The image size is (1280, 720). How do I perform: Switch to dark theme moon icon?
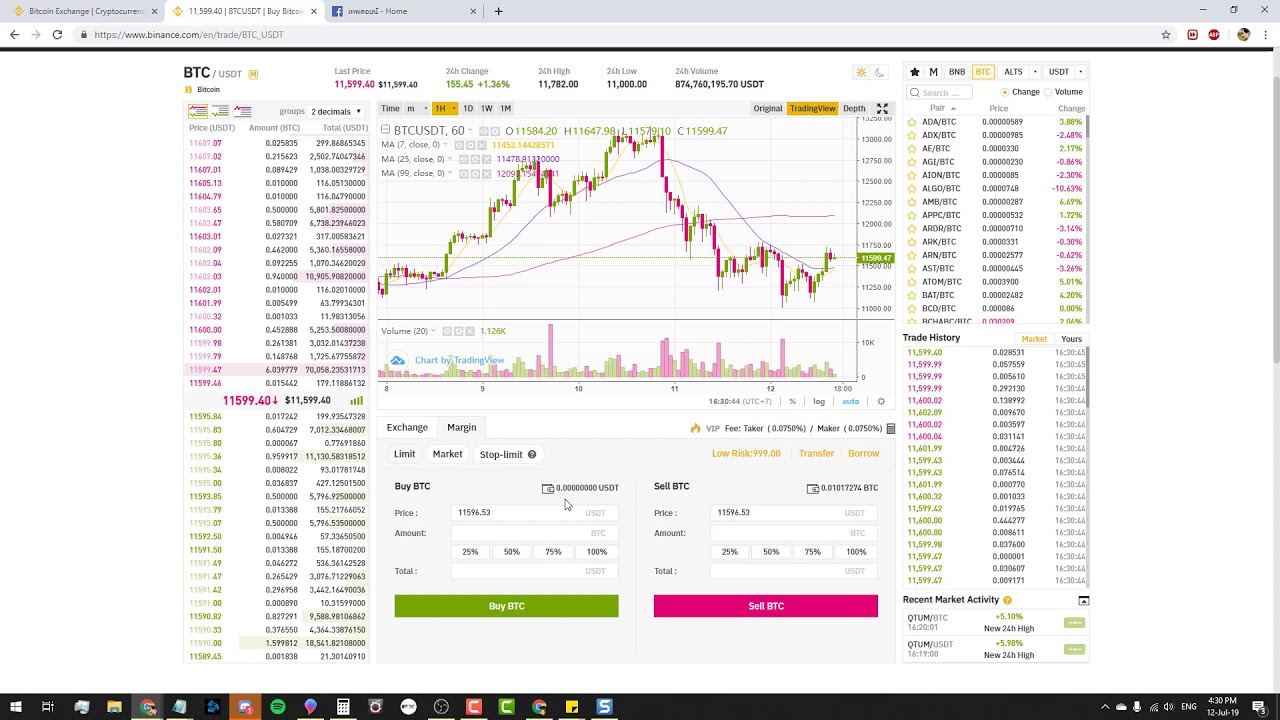pos(879,72)
